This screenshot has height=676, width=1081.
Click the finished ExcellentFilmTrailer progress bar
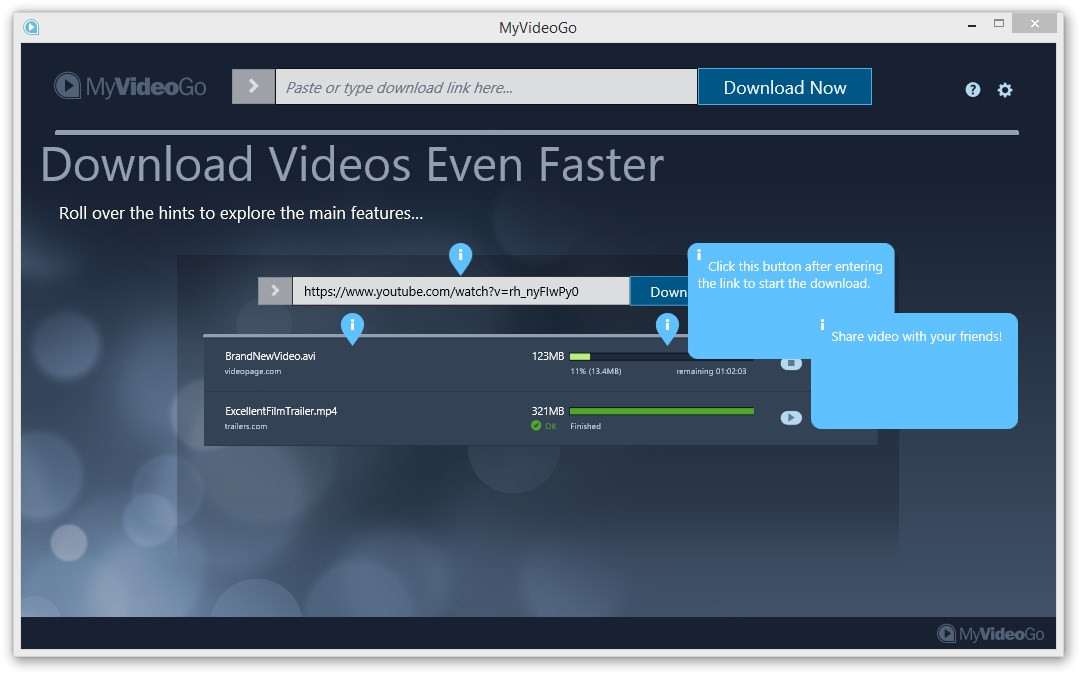[662, 411]
